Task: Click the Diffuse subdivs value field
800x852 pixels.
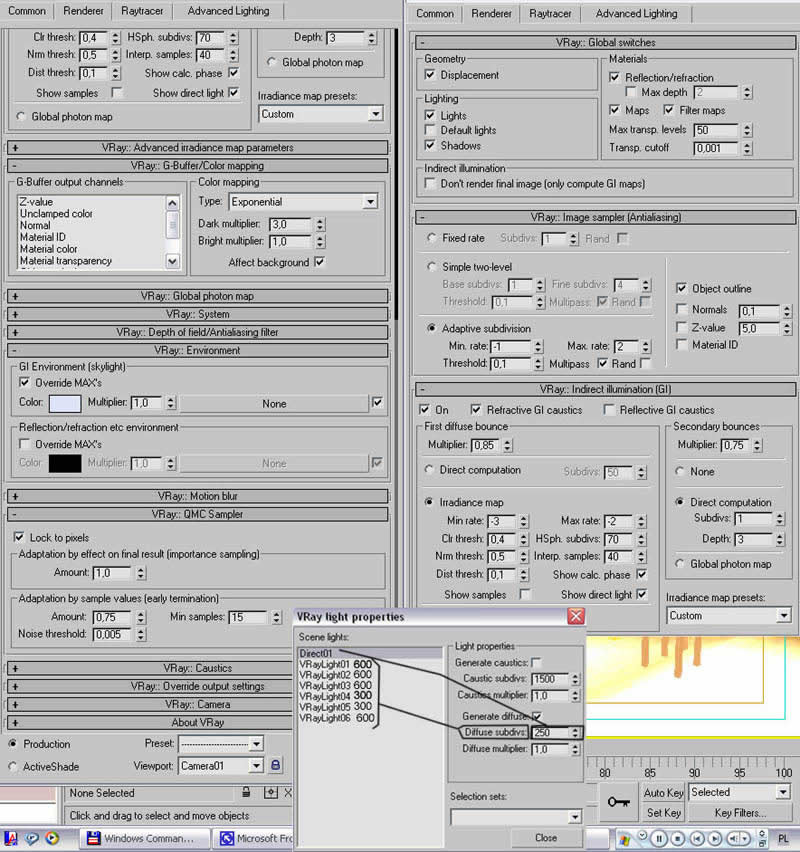Action: tap(550, 732)
